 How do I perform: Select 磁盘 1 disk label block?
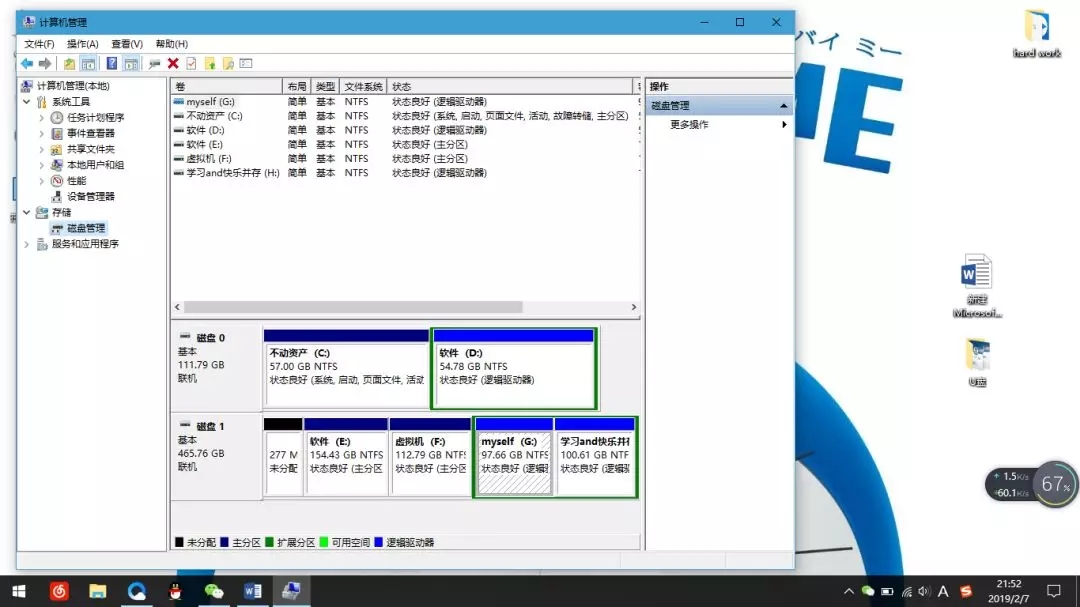[216, 456]
